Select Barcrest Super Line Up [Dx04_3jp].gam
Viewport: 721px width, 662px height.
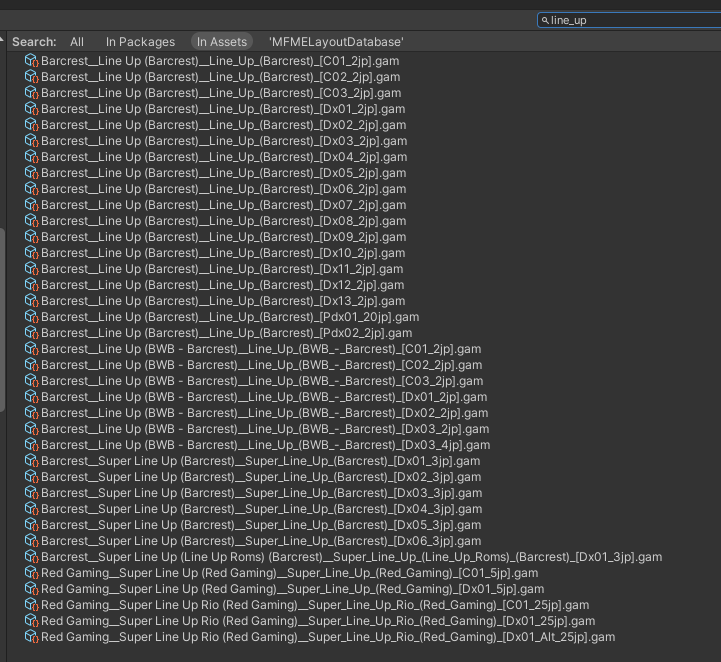[x=262, y=509]
